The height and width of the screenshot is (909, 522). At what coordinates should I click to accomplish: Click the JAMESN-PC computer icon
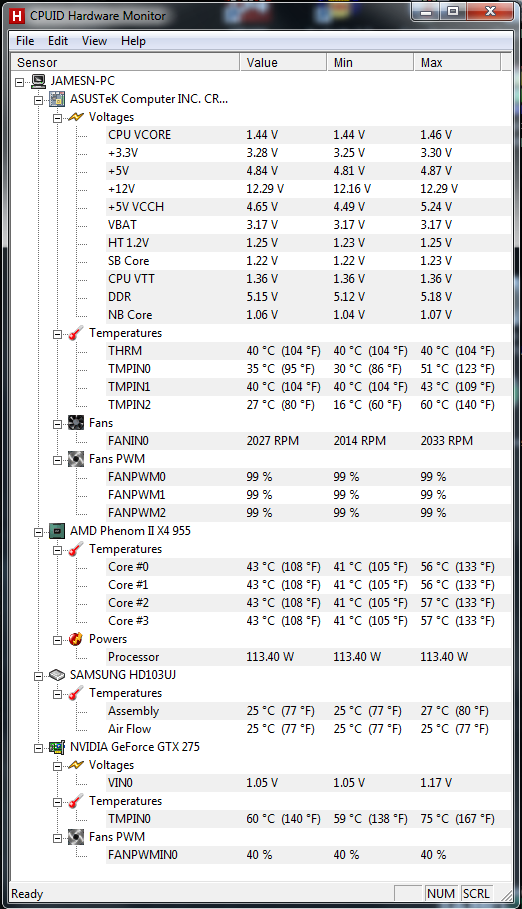tap(38, 81)
